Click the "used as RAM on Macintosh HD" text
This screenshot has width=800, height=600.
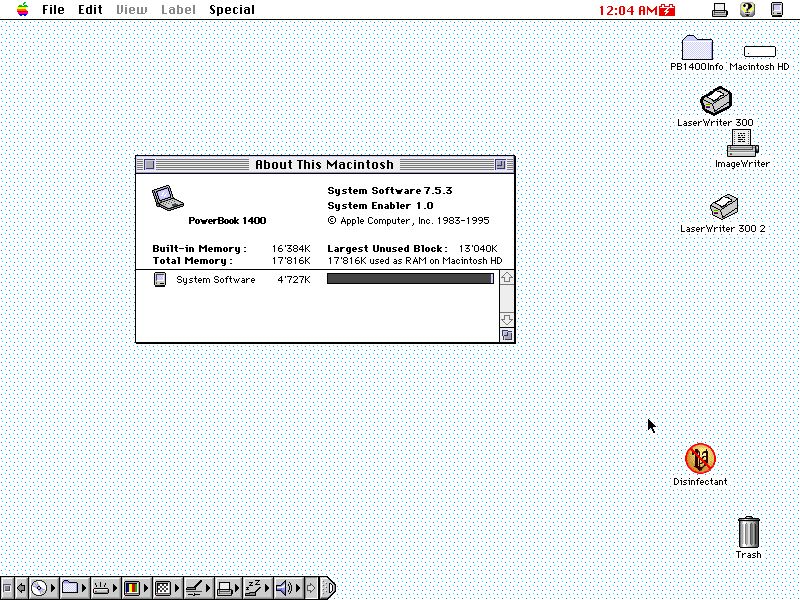coord(434,261)
